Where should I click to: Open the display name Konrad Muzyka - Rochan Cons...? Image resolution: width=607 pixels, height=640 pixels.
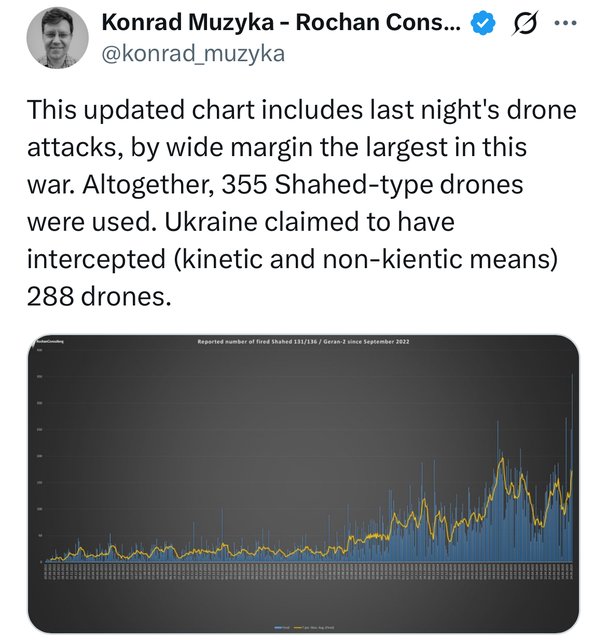click(281, 22)
